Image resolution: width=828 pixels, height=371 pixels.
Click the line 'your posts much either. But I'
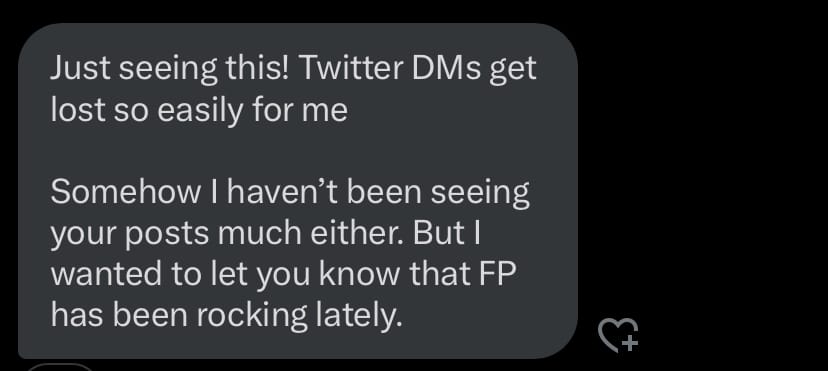click(x=266, y=233)
